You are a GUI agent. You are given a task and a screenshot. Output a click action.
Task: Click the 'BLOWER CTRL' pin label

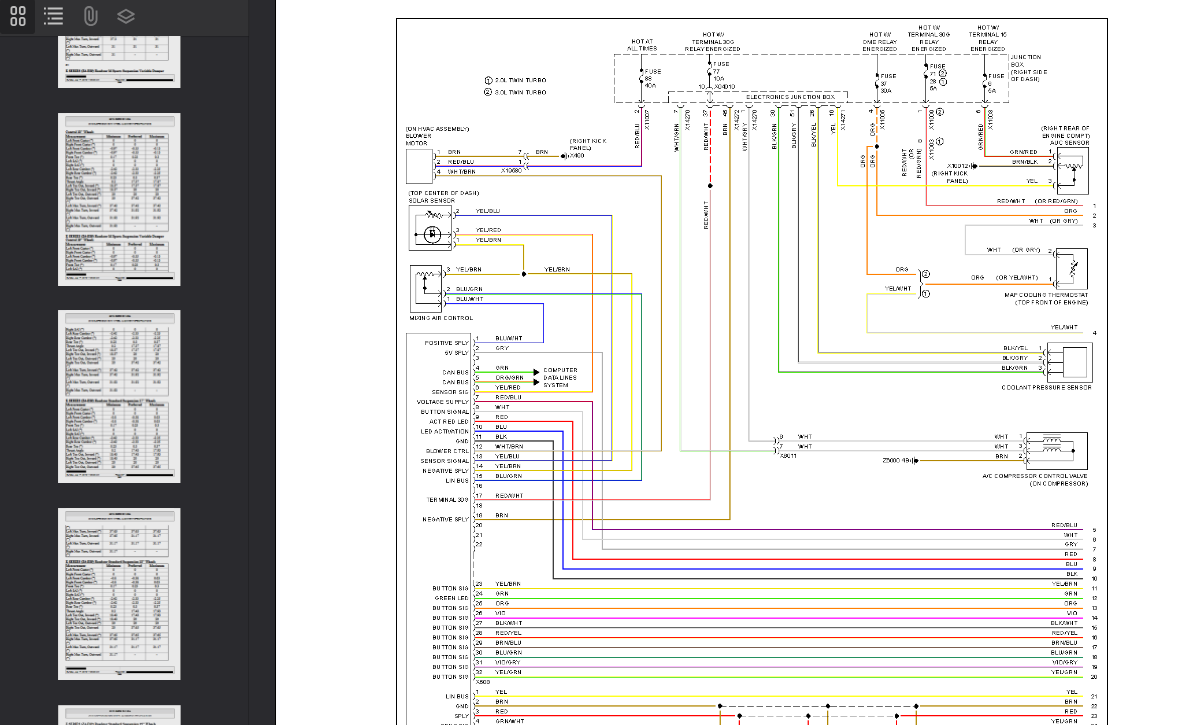pyautogui.click(x=447, y=452)
